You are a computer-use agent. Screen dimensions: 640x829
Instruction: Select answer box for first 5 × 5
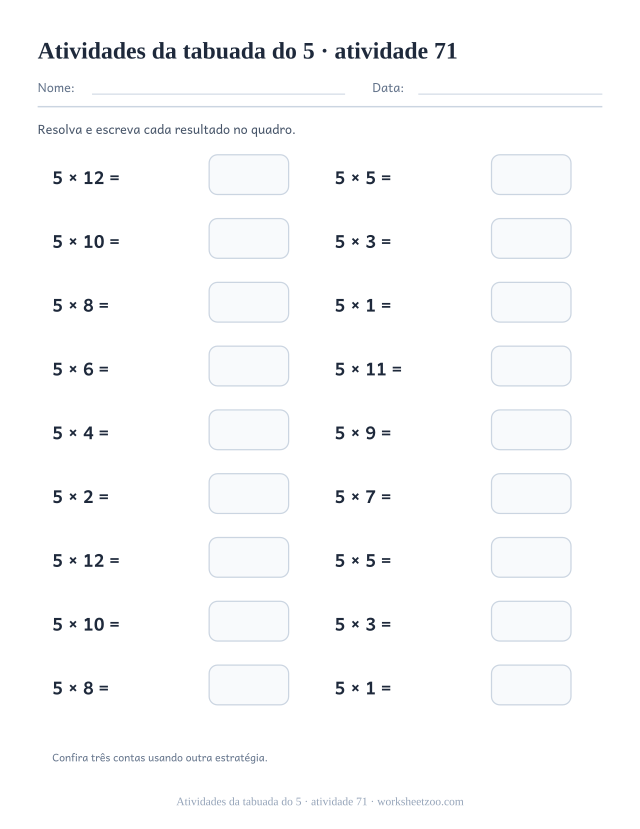[531, 174]
